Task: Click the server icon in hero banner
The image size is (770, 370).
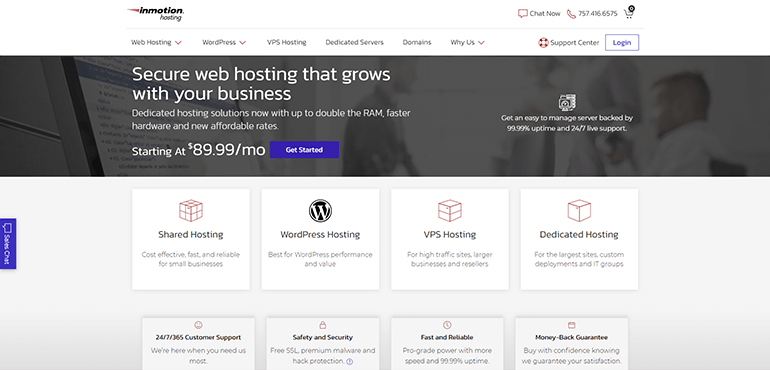Action: (567, 102)
